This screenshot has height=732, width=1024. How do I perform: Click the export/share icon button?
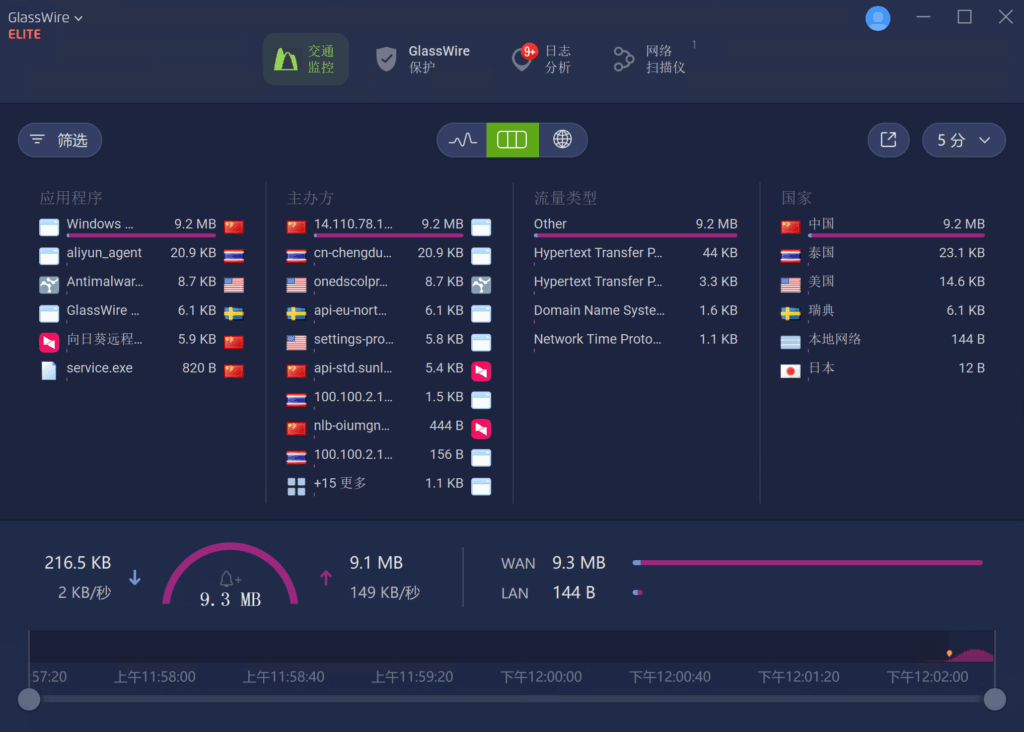click(888, 141)
